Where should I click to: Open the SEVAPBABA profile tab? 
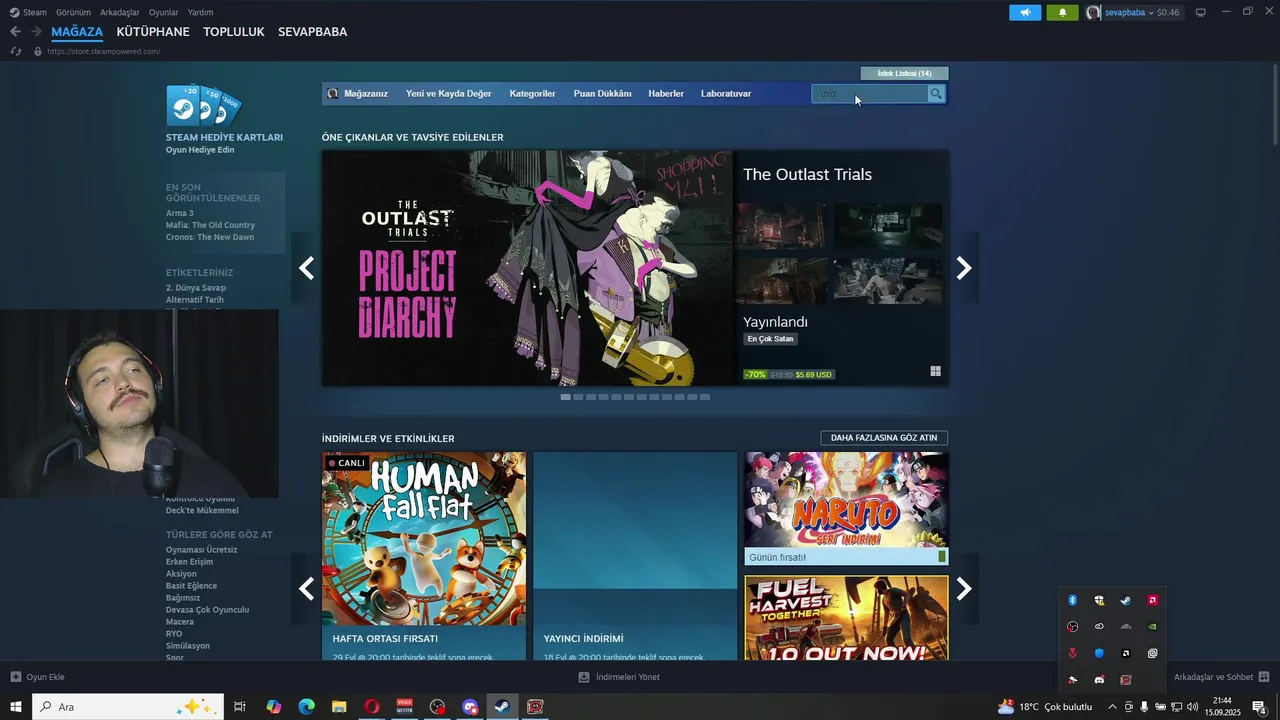pyautogui.click(x=312, y=32)
